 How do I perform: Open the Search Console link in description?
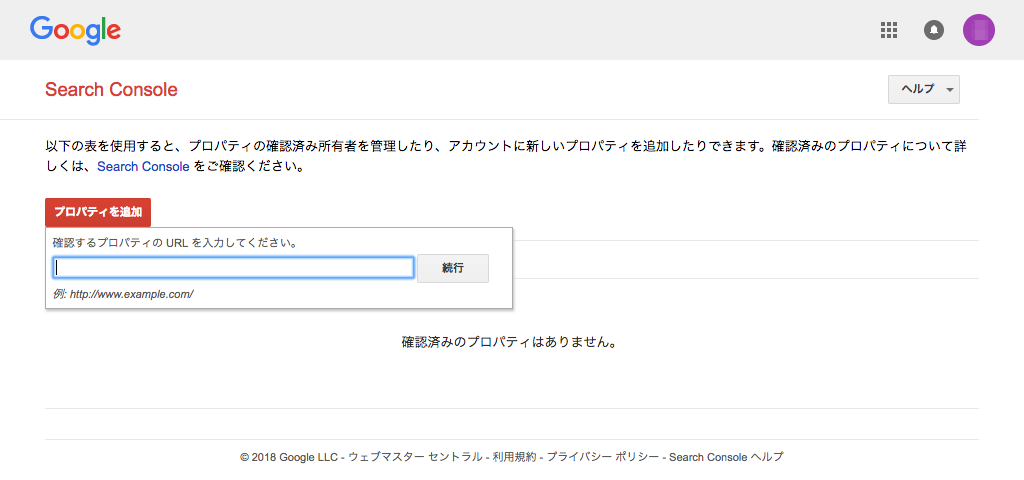143,167
